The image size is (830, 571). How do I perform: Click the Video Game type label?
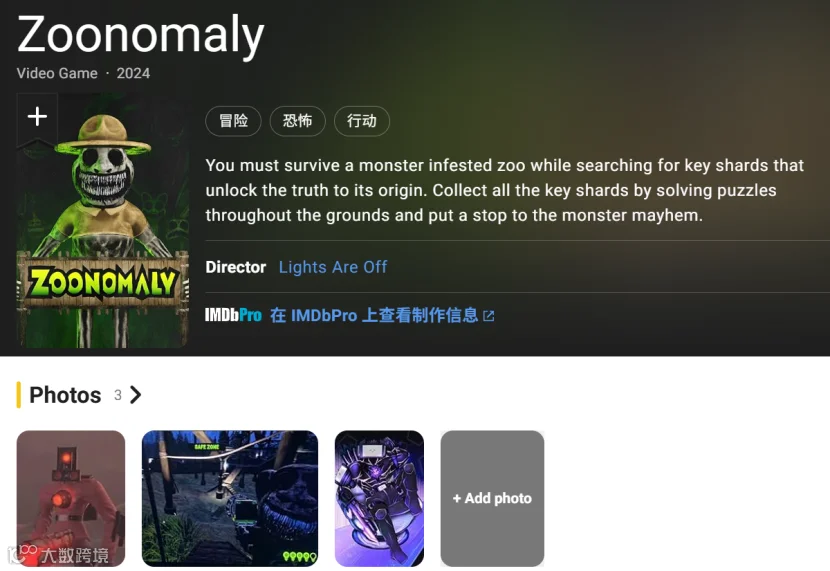pos(57,74)
